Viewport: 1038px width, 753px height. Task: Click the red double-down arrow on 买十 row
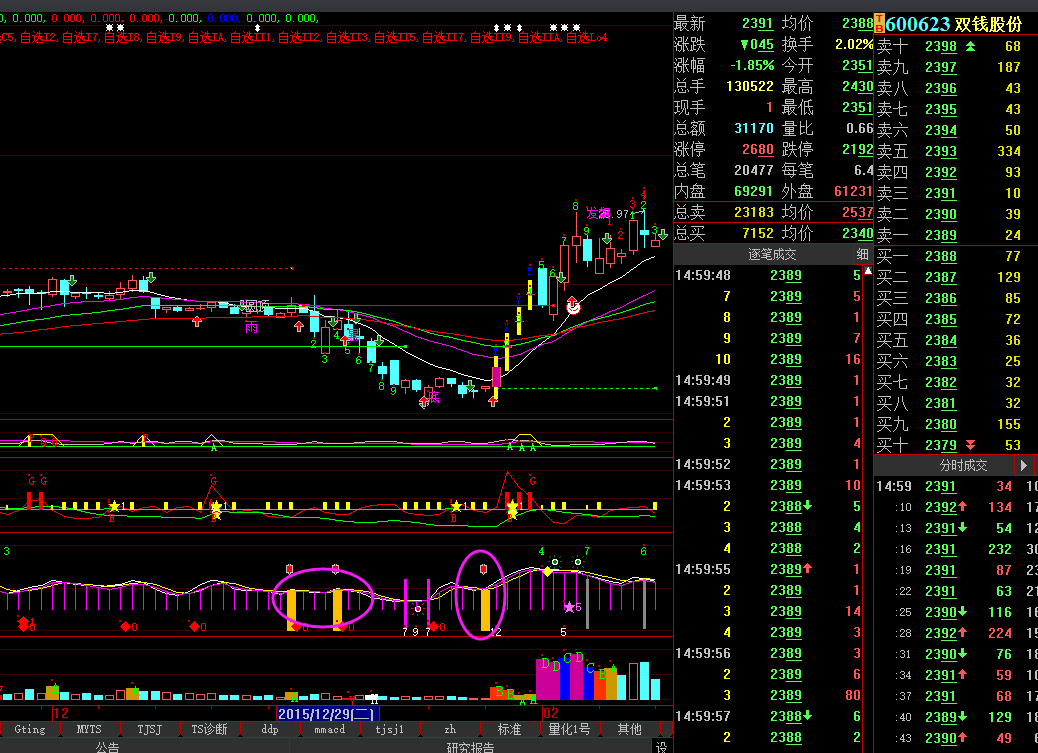[970, 444]
